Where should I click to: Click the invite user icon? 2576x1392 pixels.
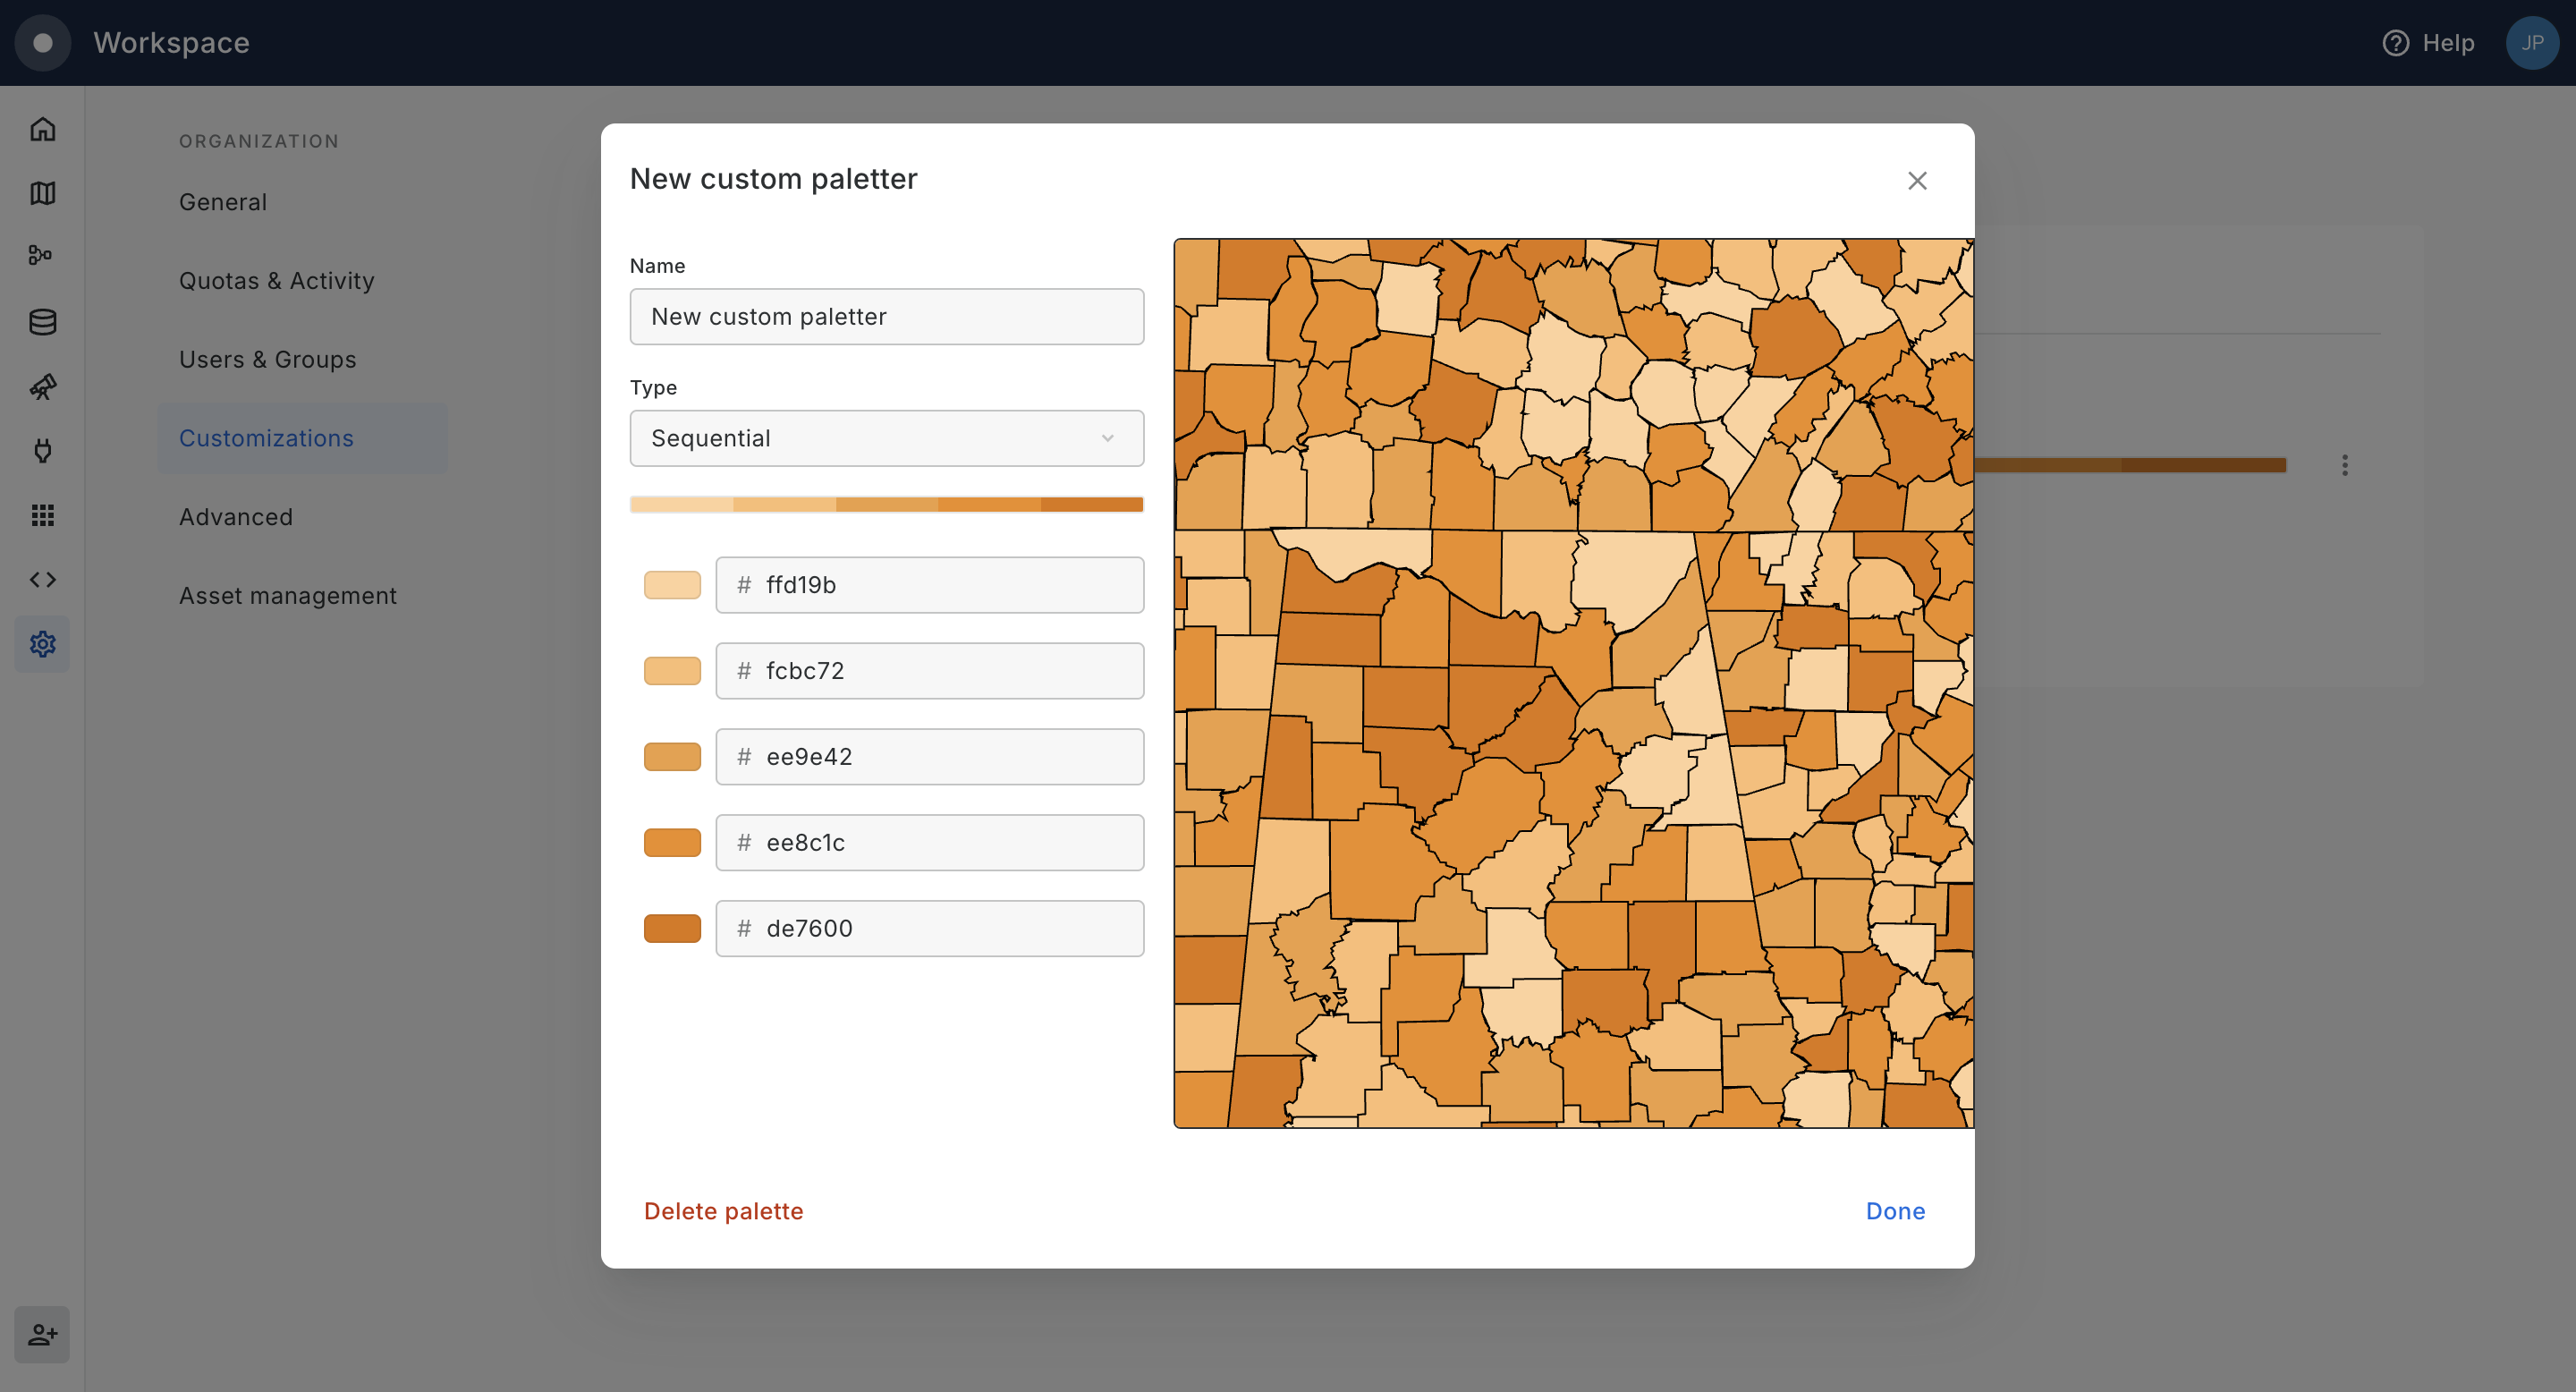[x=42, y=1334]
